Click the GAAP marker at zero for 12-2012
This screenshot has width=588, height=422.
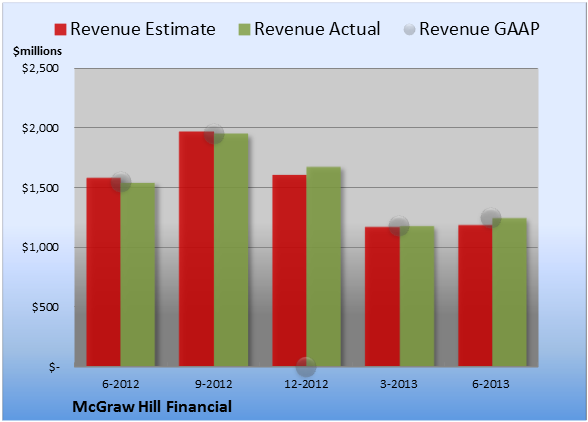coord(306,366)
